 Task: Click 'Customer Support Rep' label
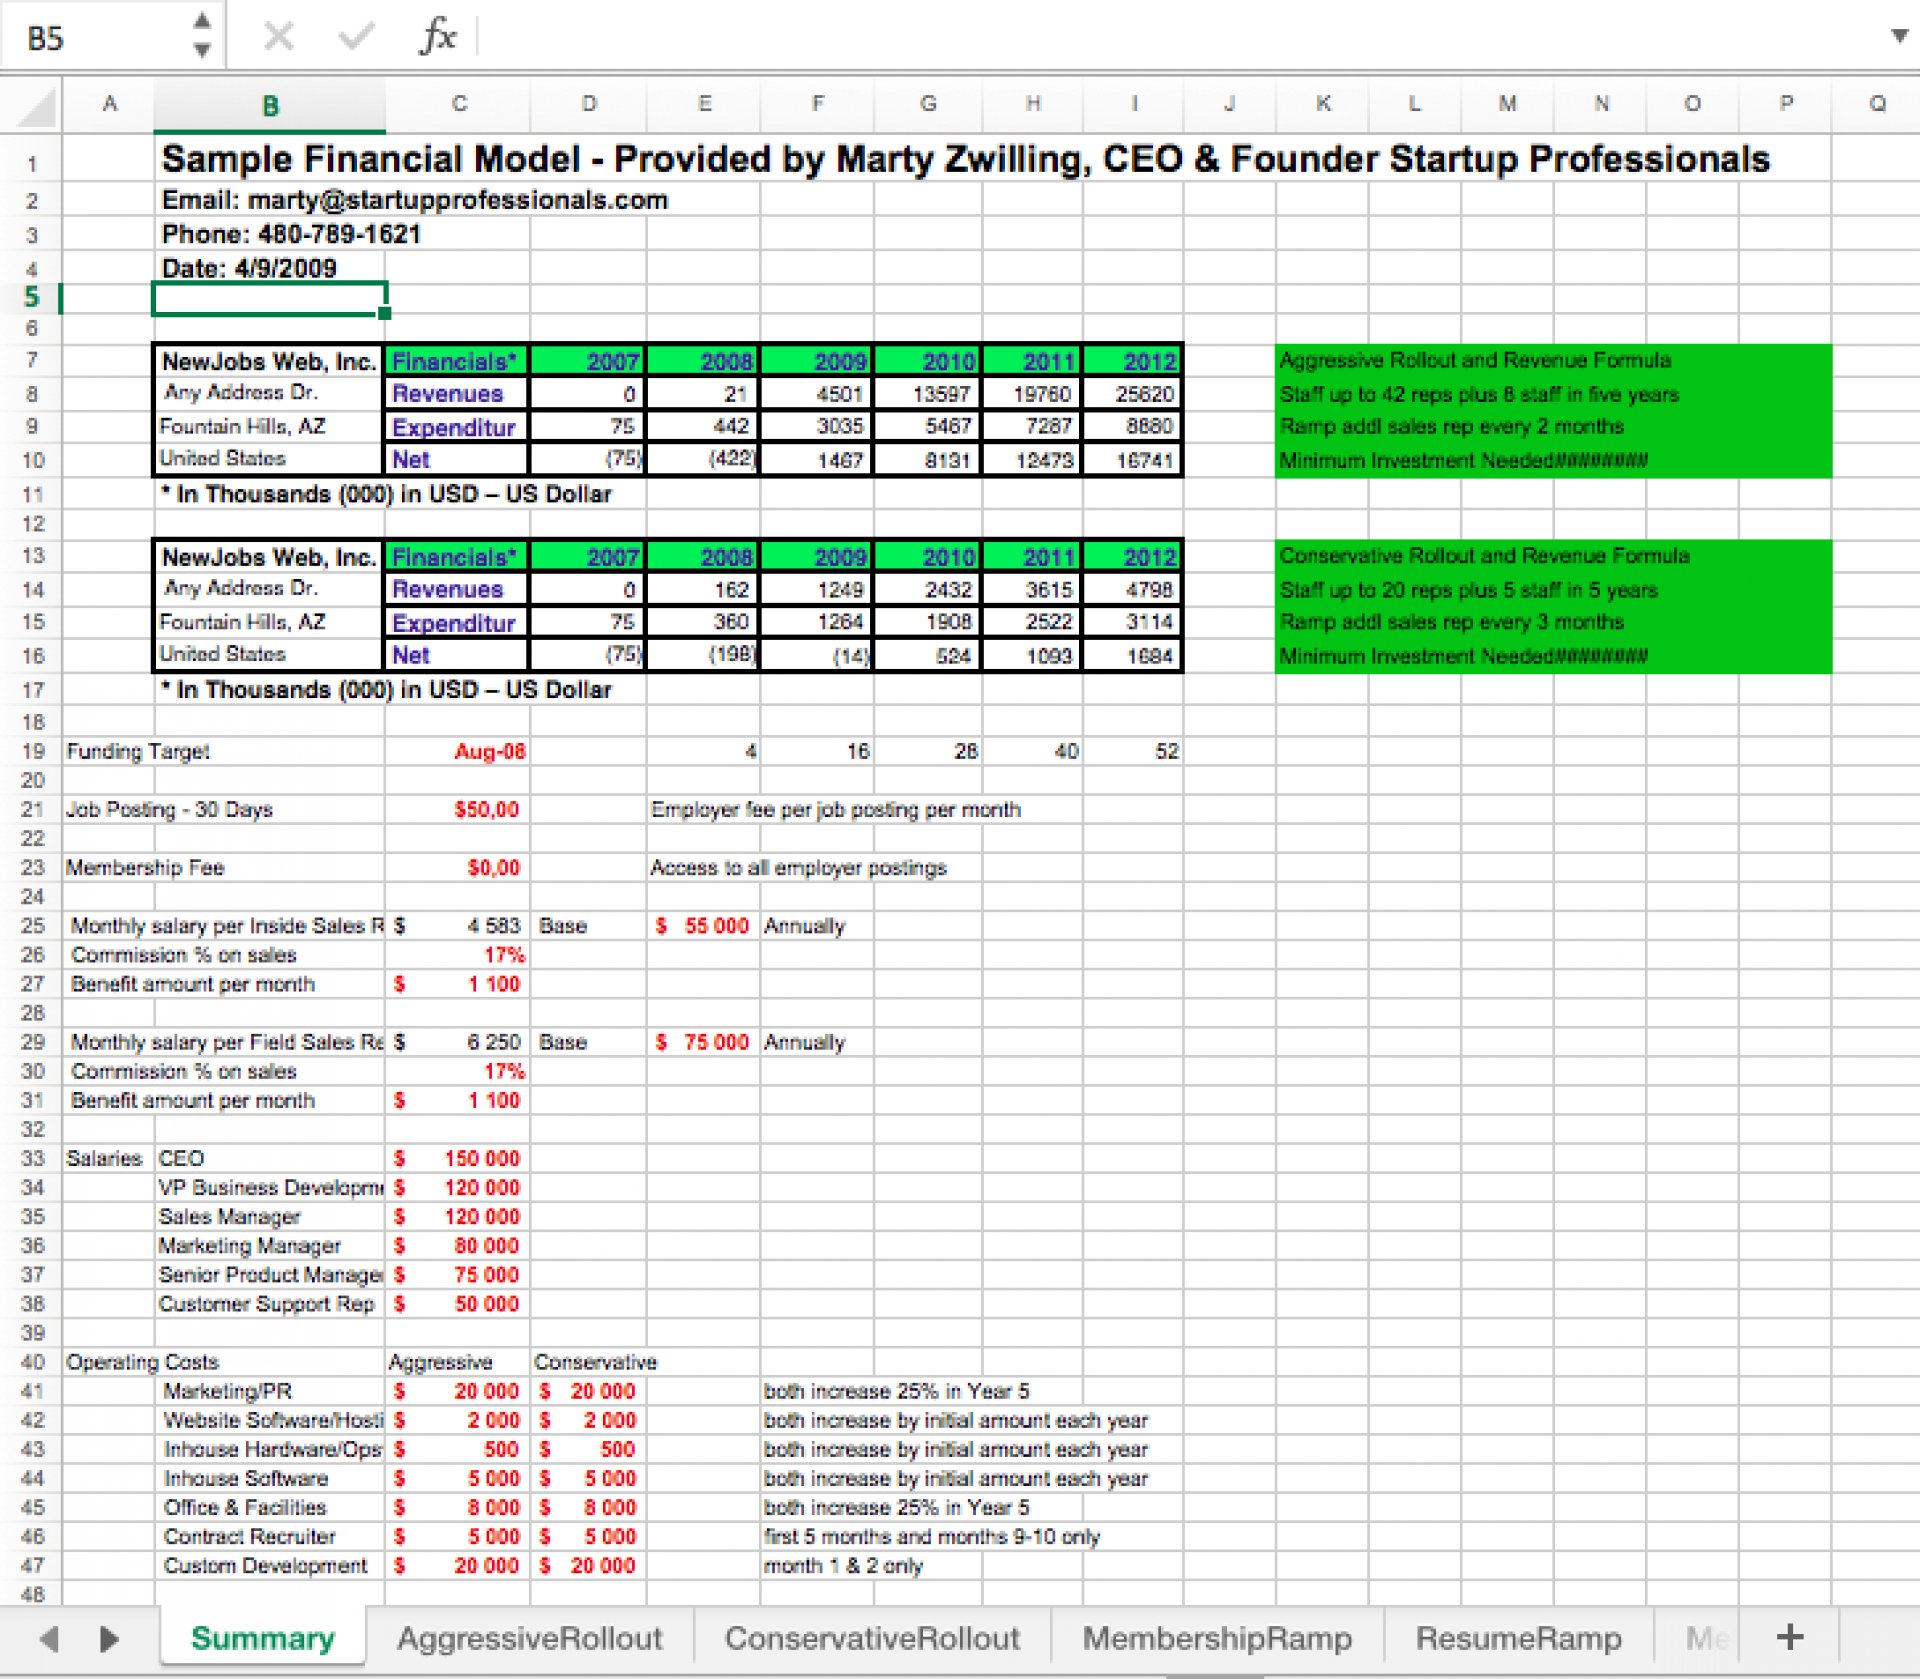266,1304
